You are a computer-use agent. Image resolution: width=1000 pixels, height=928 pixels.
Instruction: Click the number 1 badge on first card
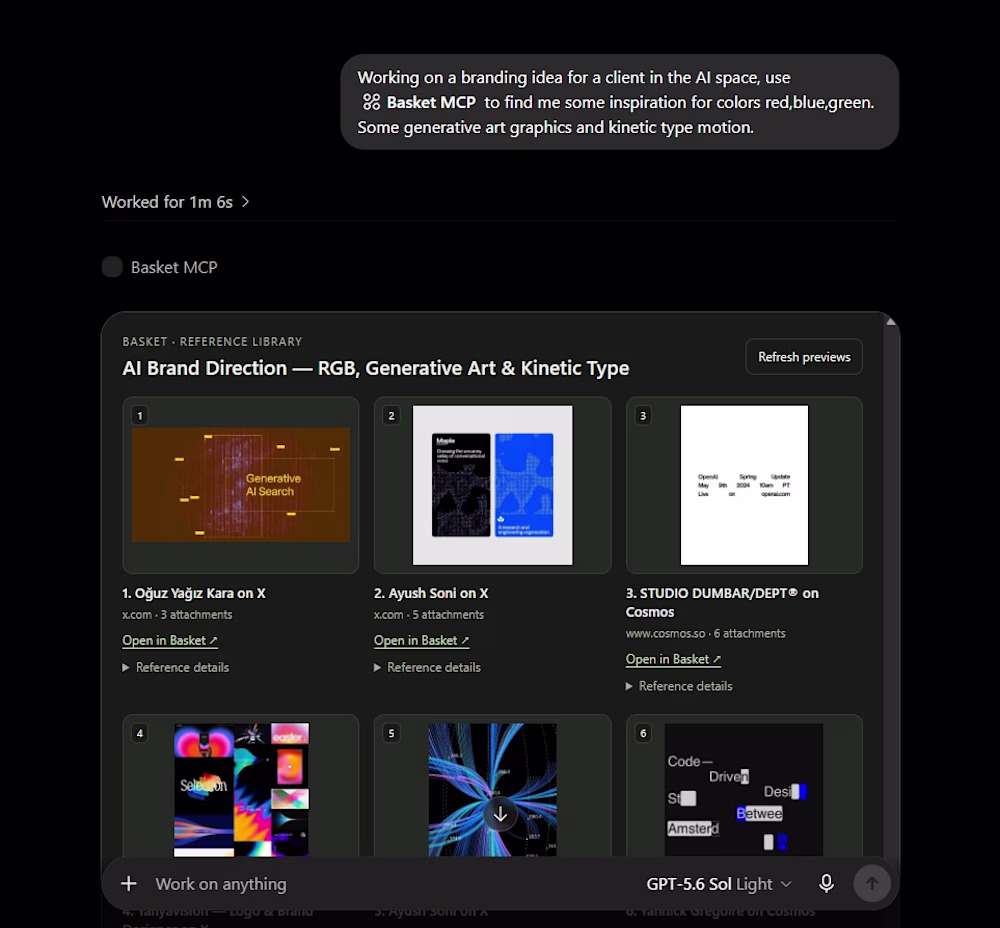tap(140, 416)
